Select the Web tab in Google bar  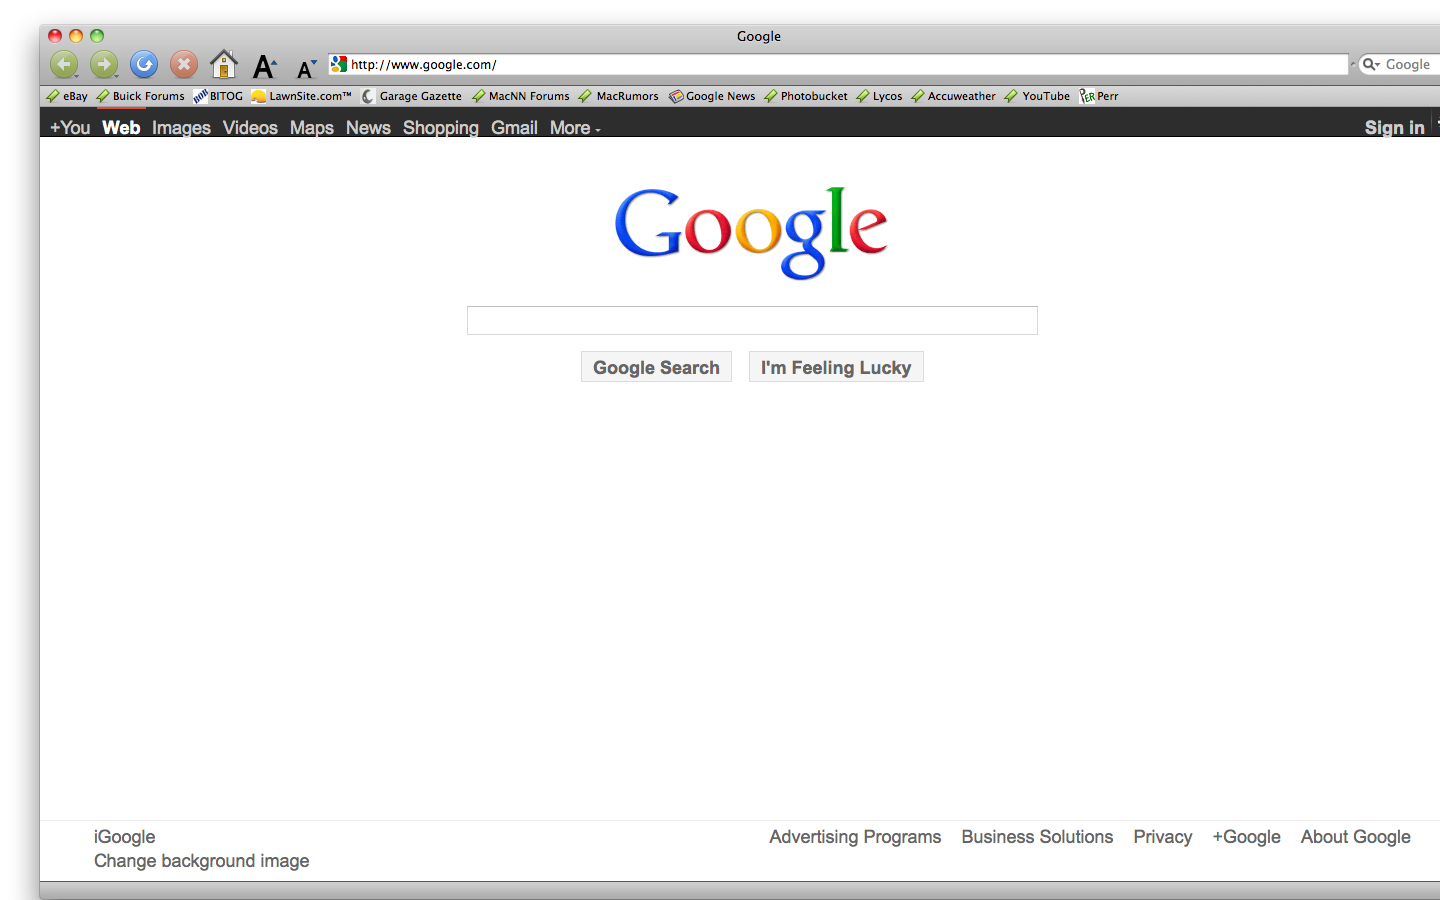pyautogui.click(x=121, y=127)
